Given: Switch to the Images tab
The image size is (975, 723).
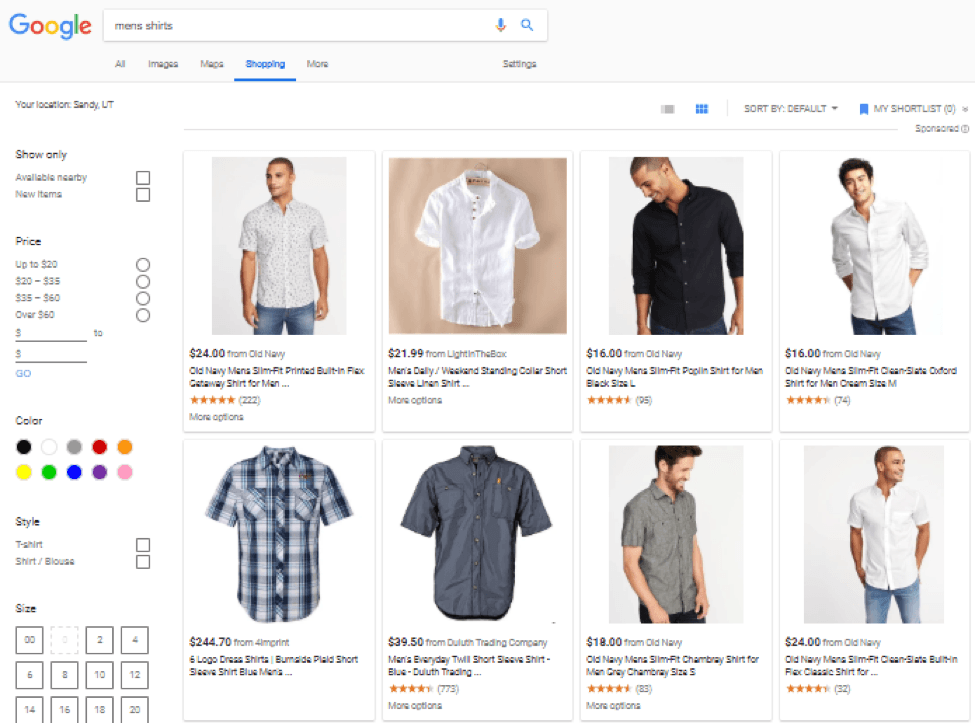Looking at the screenshot, I should (x=163, y=64).
